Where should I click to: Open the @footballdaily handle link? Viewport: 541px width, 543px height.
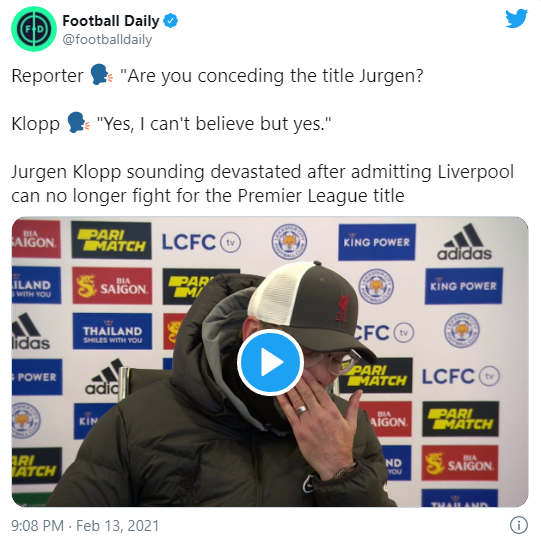click(107, 39)
